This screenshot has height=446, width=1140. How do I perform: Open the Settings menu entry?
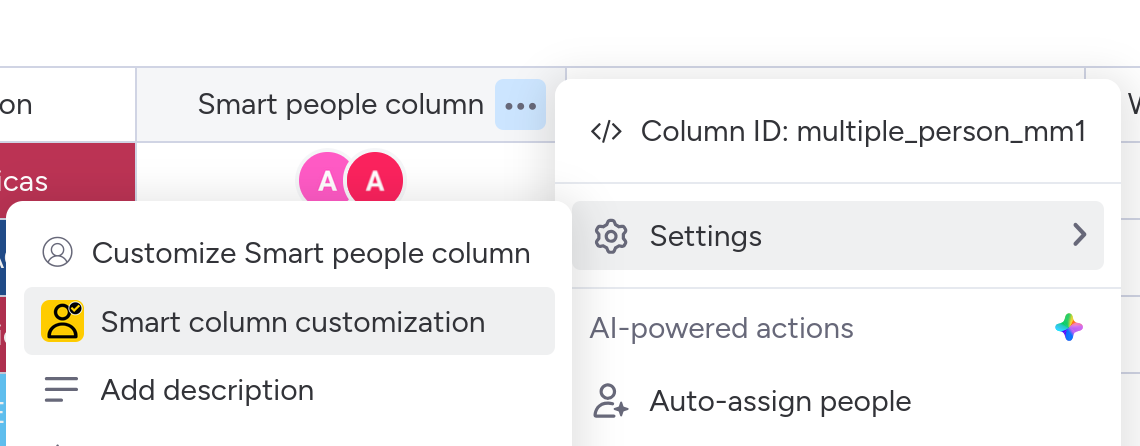tap(706, 236)
